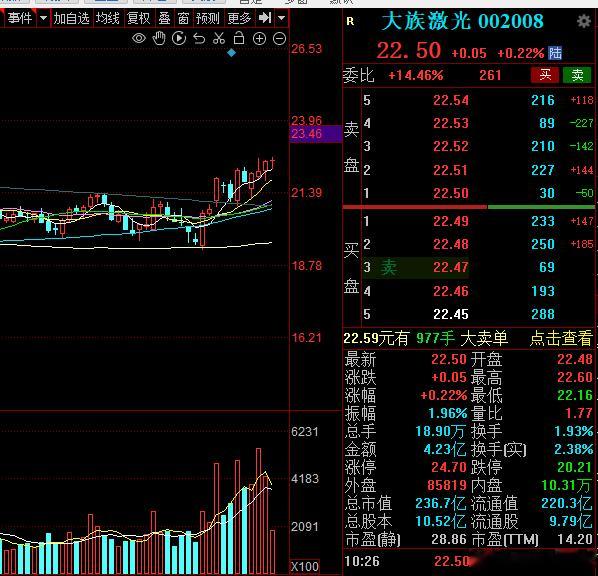Click the 事件 toolbar button
This screenshot has width=598, height=576.
click(x=20, y=18)
